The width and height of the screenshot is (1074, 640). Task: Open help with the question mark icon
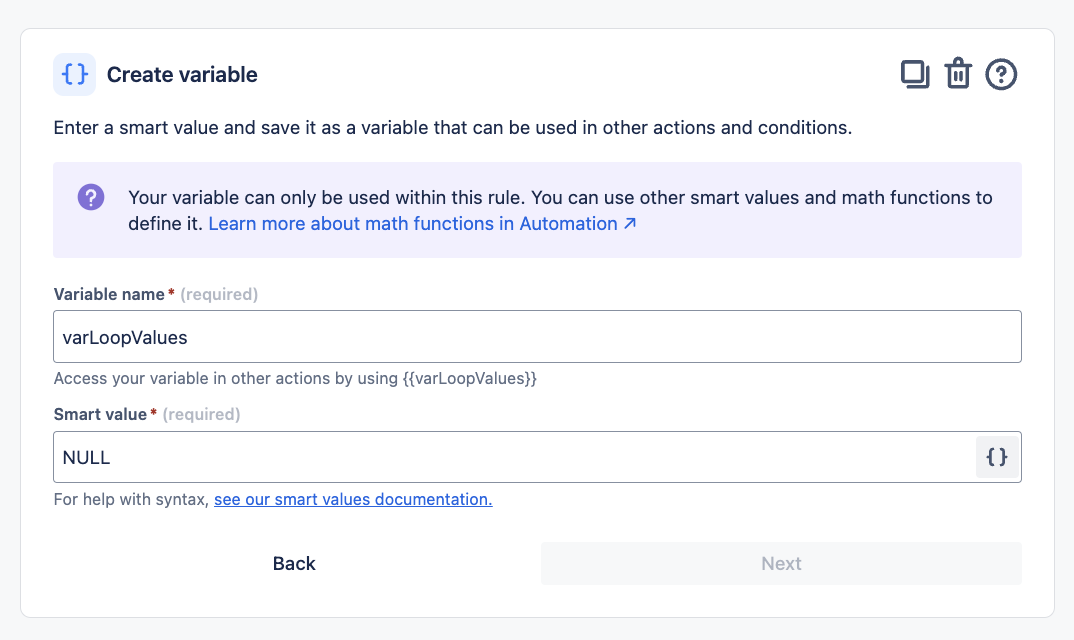click(x=1001, y=75)
